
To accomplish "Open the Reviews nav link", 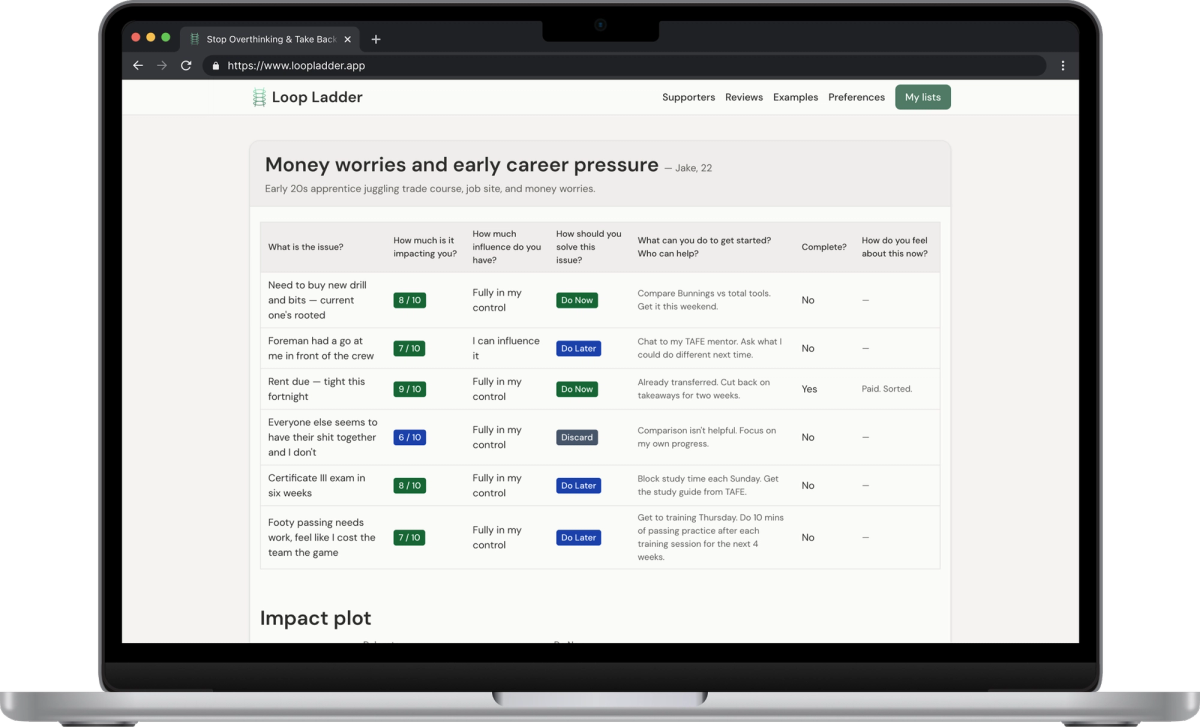I will coord(744,97).
